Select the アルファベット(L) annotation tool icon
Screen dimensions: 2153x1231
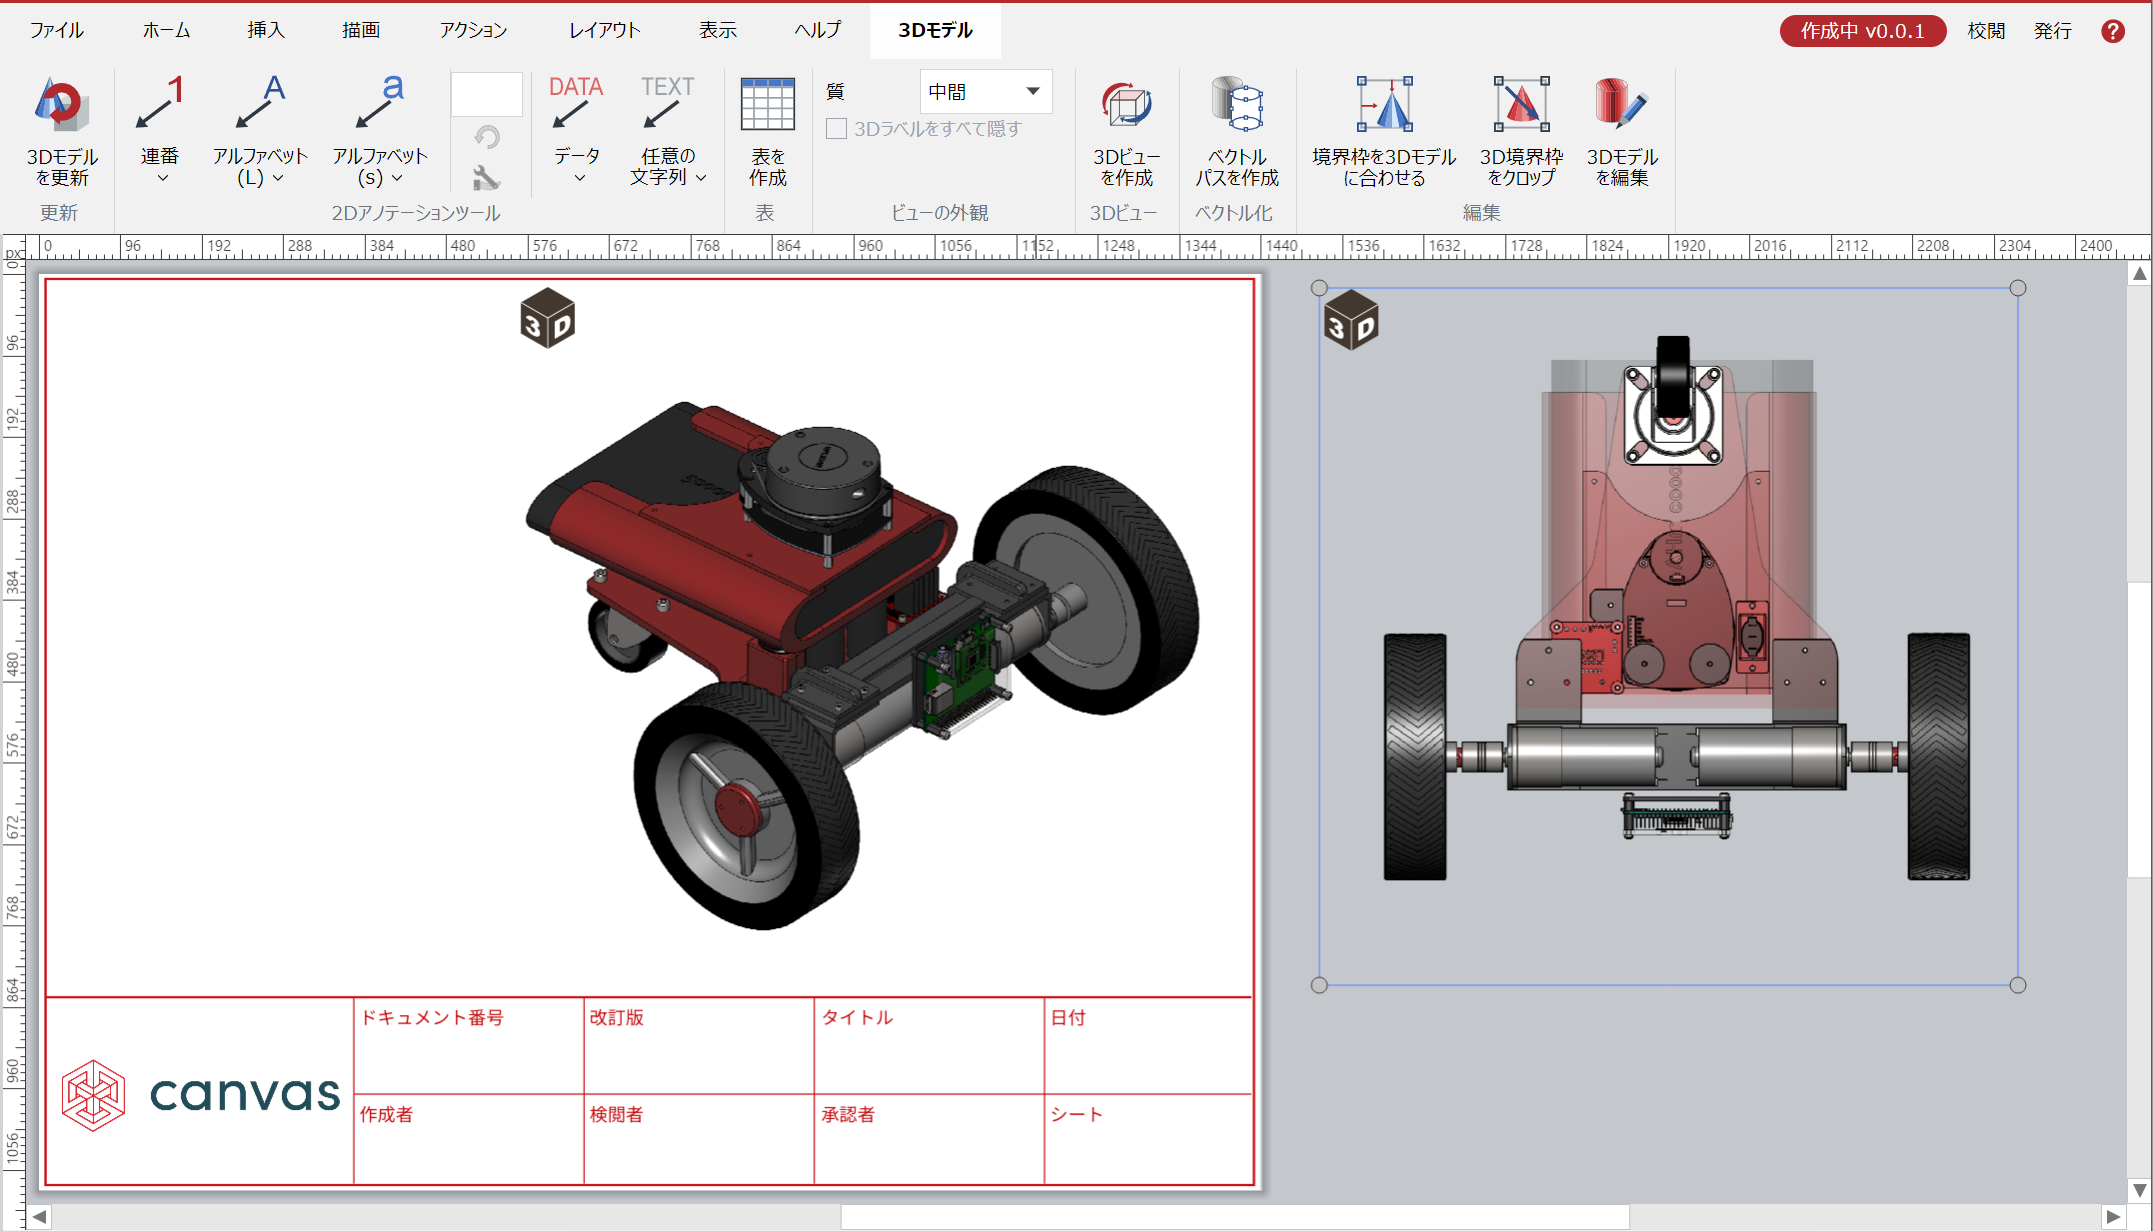[x=260, y=103]
